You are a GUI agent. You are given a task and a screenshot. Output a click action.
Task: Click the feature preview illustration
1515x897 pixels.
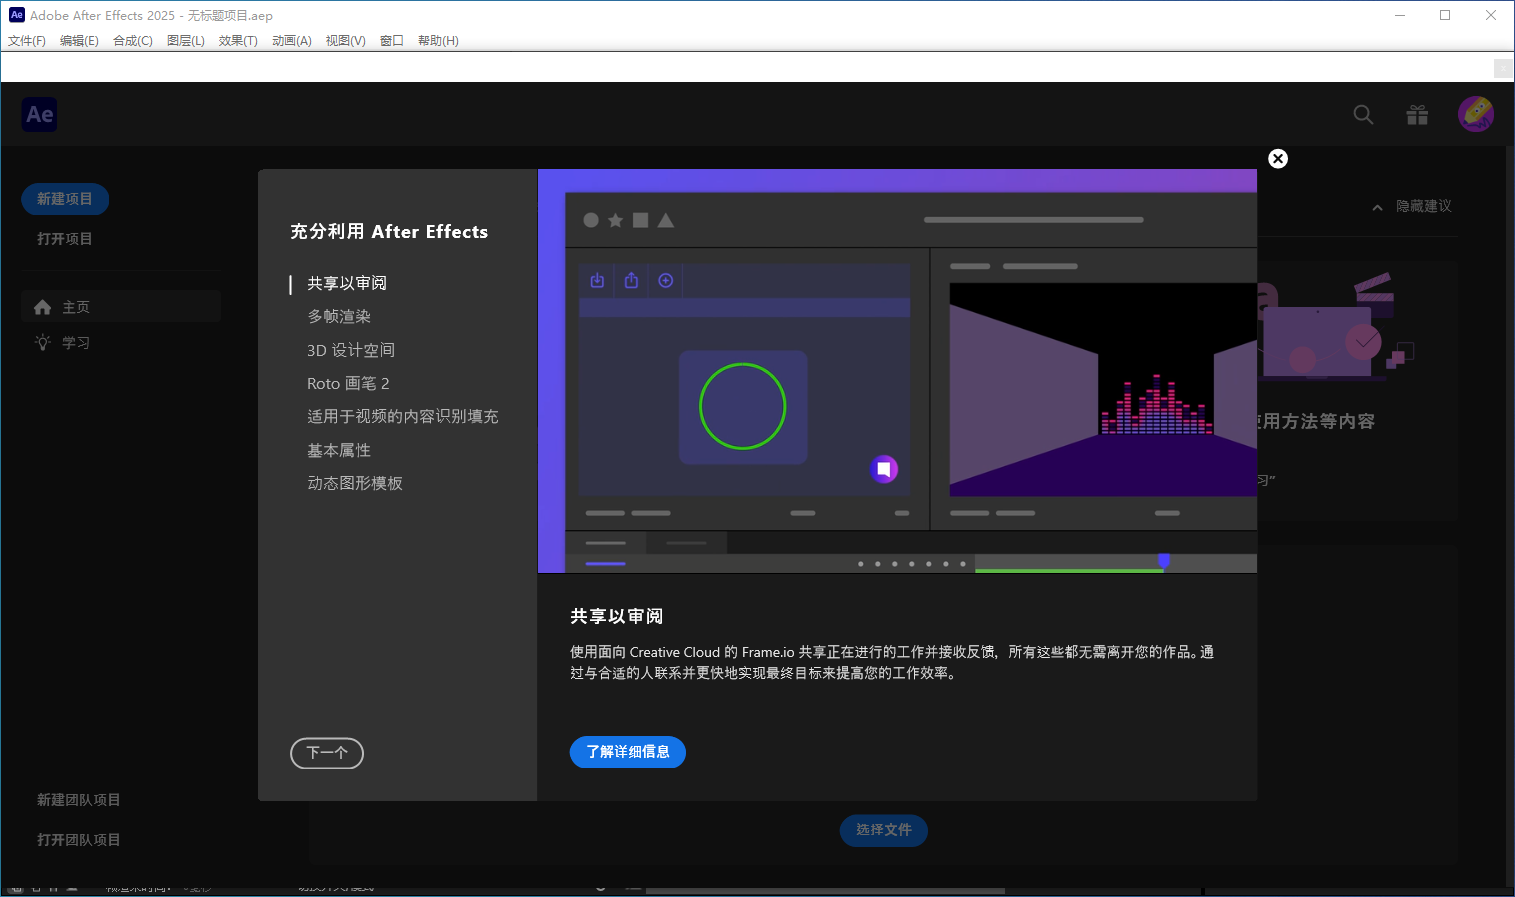897,371
